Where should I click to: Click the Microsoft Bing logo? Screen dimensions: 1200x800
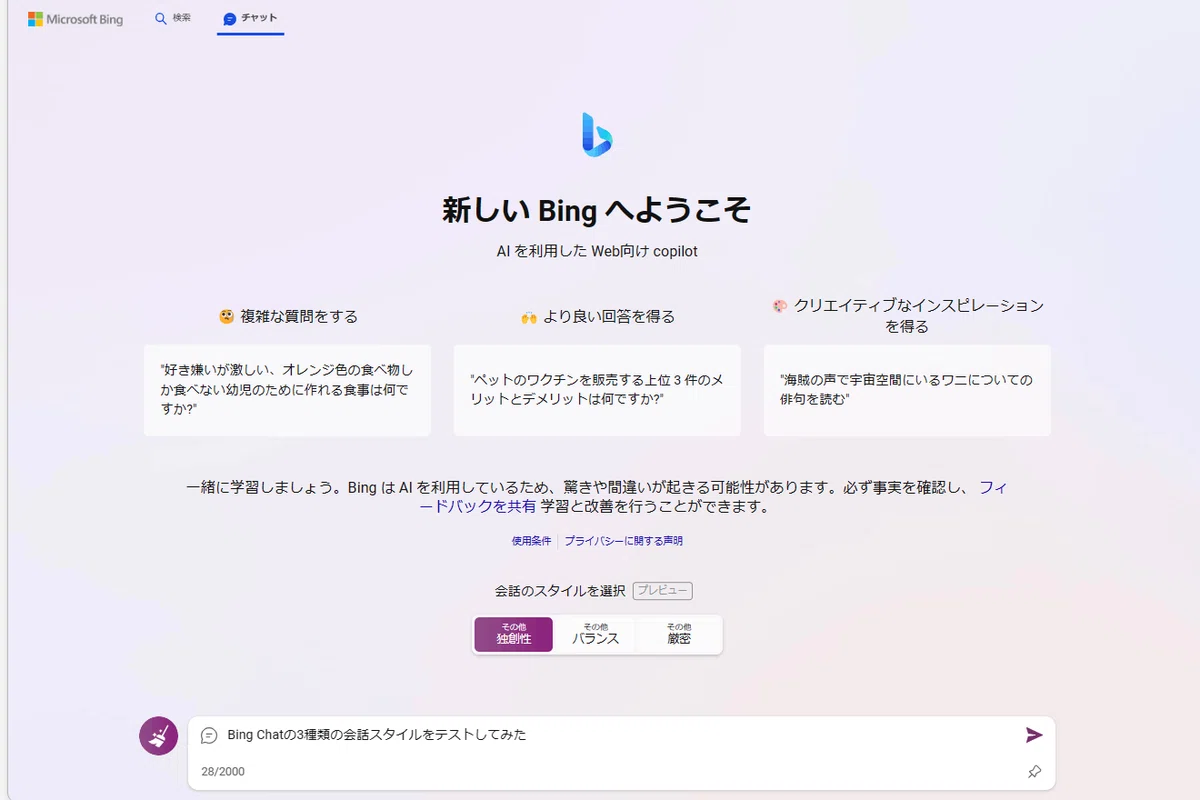(75, 19)
